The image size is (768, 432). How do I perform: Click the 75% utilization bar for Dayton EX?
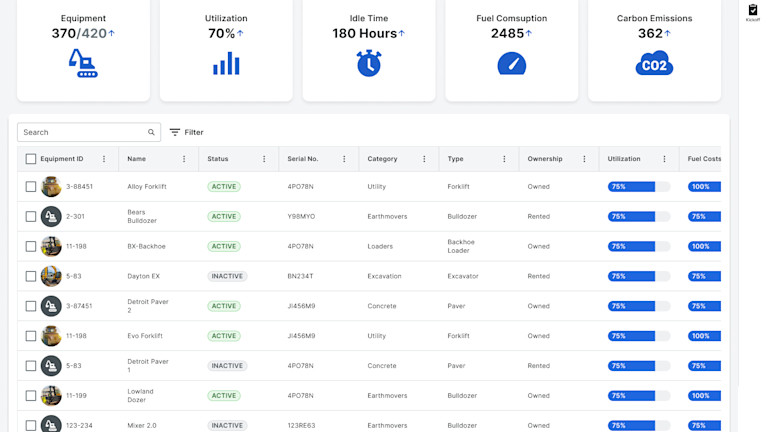click(x=639, y=276)
